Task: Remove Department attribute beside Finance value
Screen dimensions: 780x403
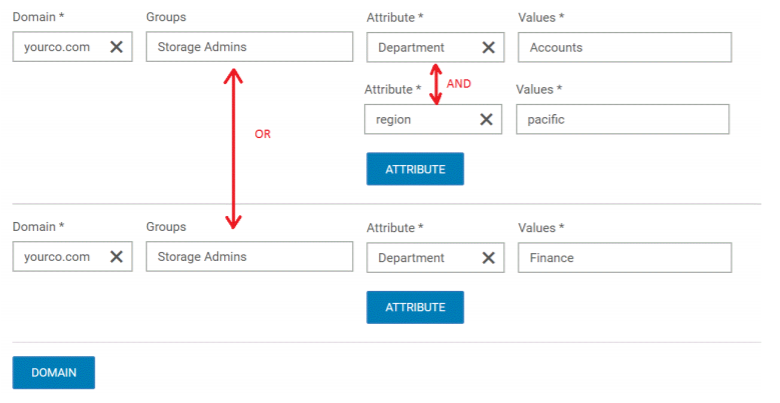Action: pos(488,257)
